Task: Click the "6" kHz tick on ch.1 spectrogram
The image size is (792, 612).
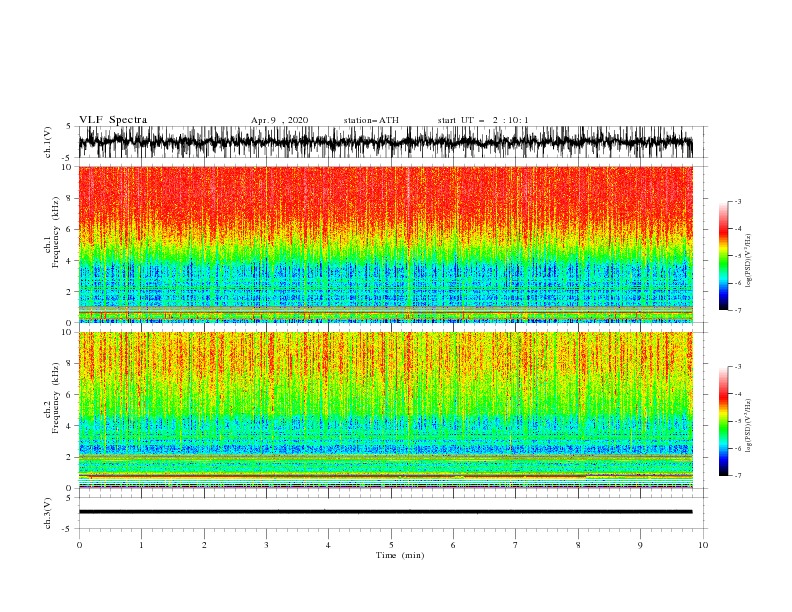Action: tap(69, 229)
